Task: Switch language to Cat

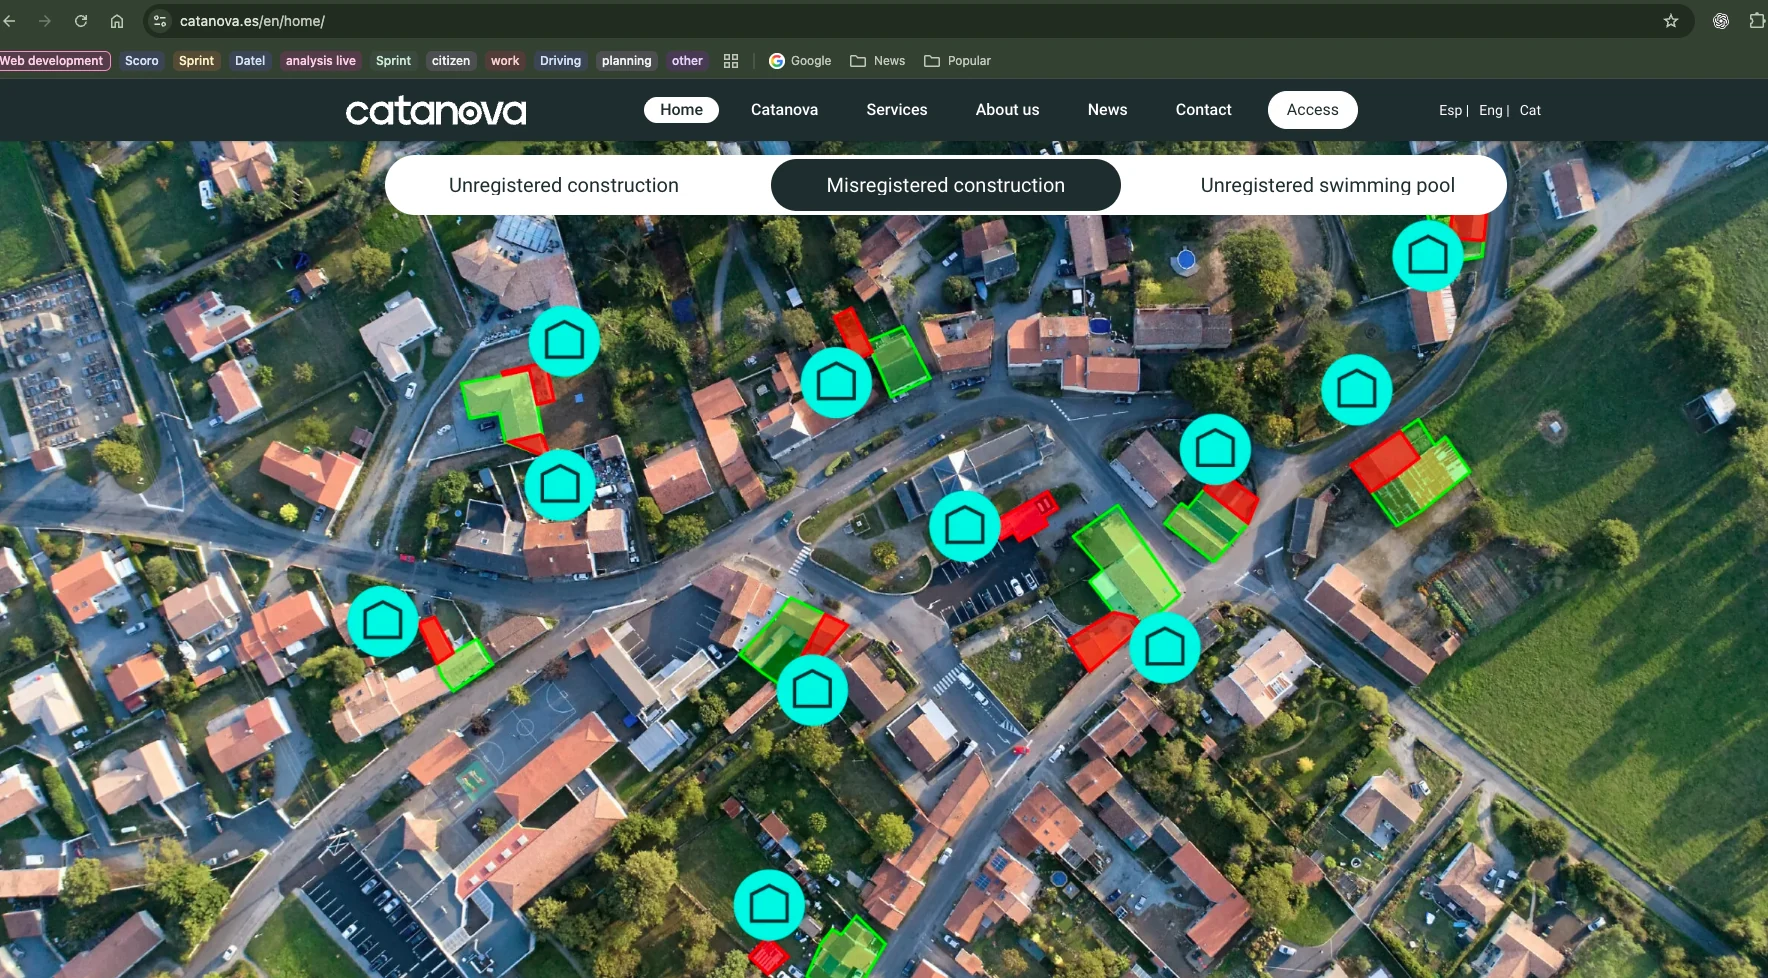Action: click(1530, 110)
